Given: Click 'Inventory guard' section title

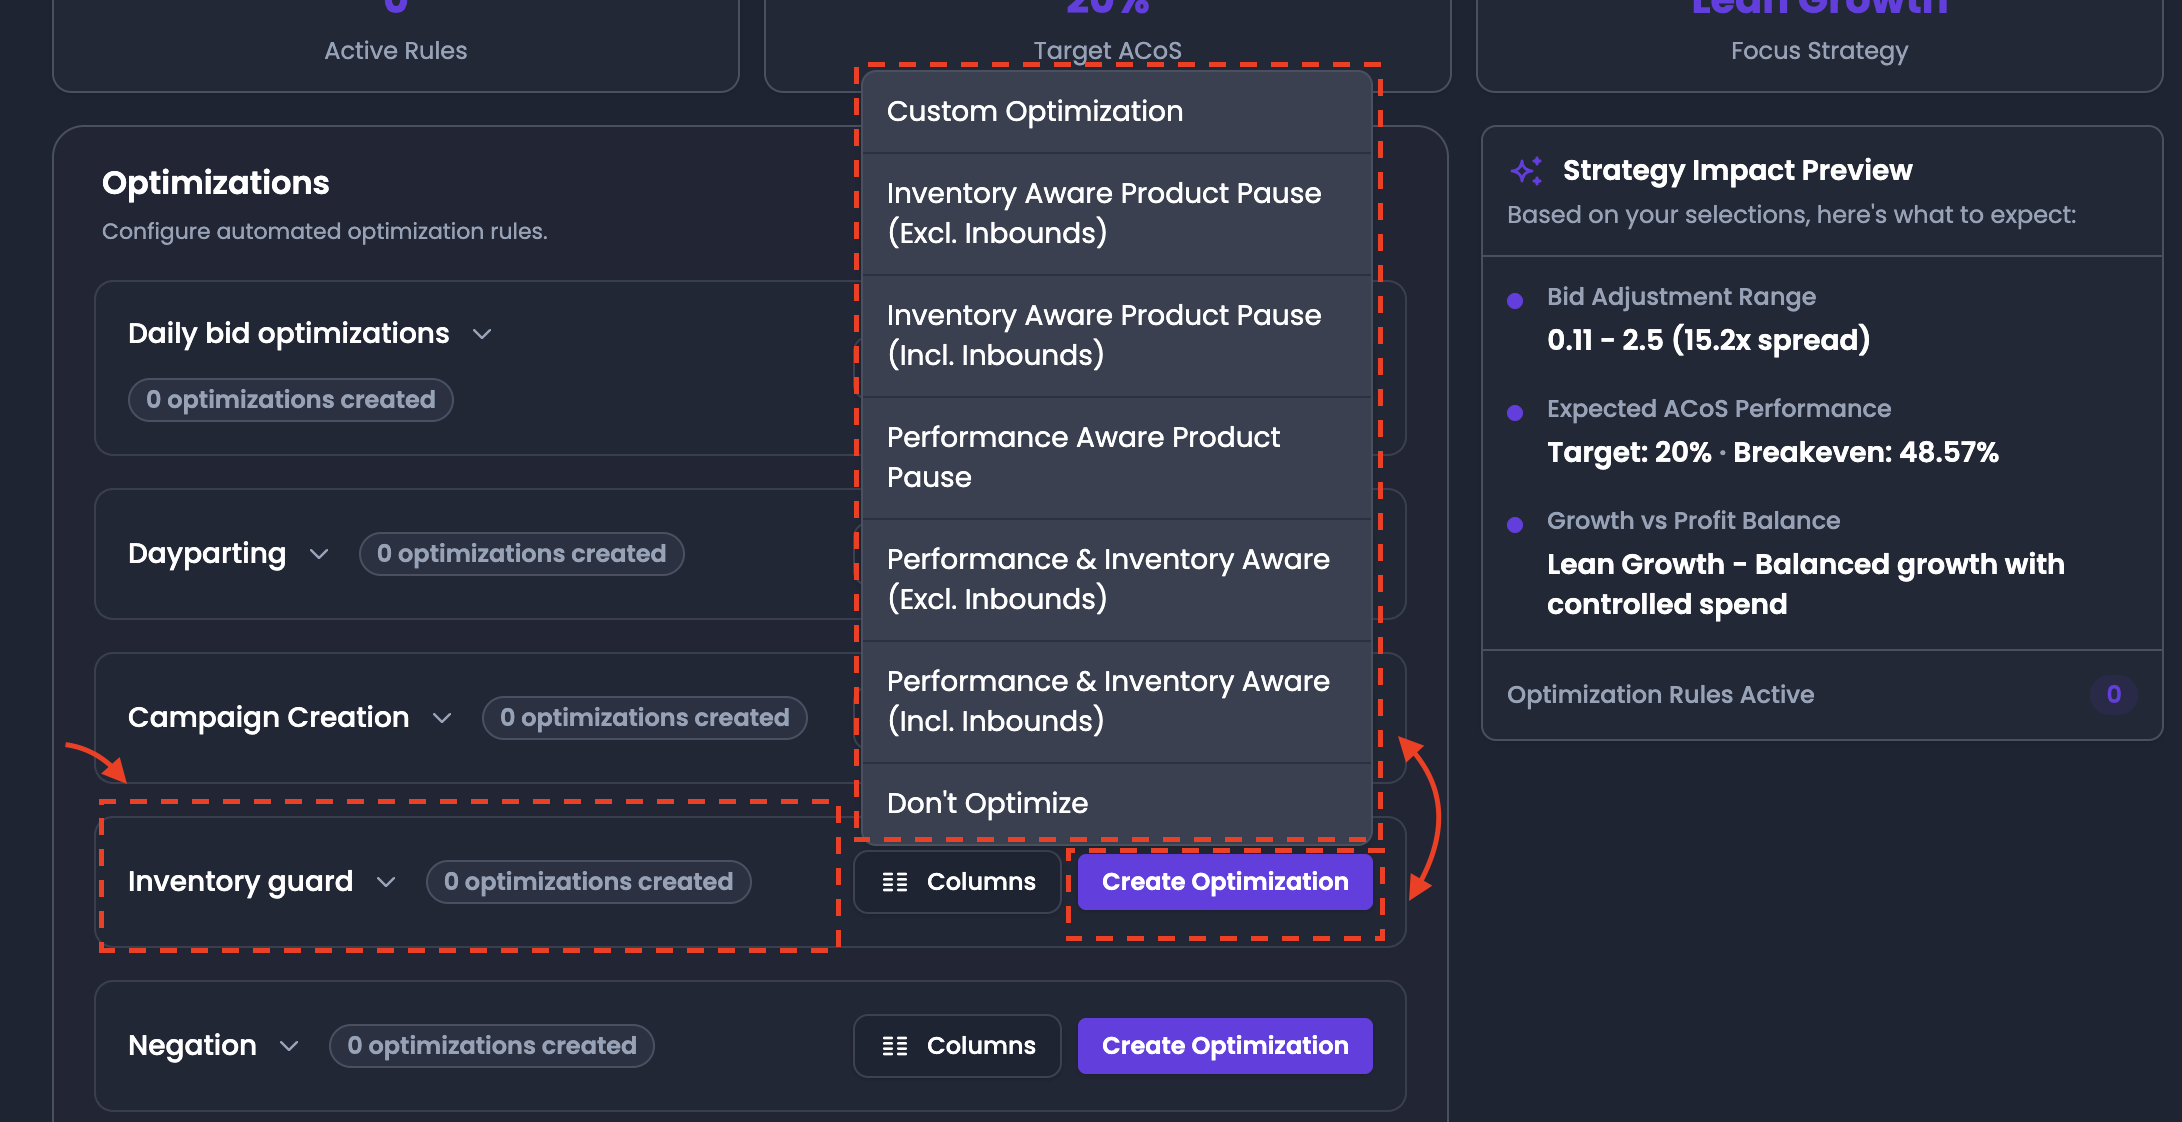Looking at the screenshot, I should (x=240, y=882).
